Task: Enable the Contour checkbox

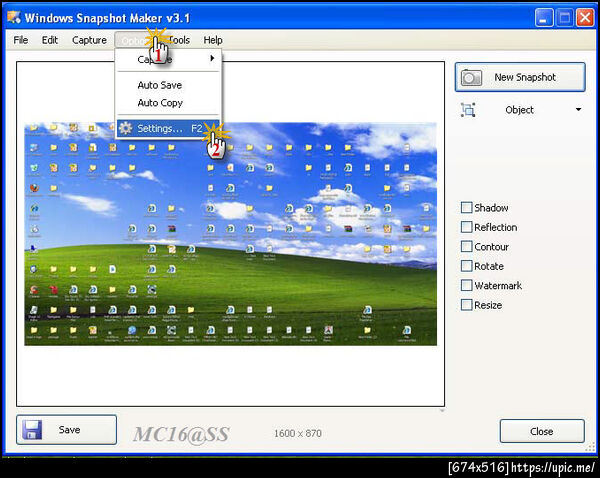Action: 466,246
